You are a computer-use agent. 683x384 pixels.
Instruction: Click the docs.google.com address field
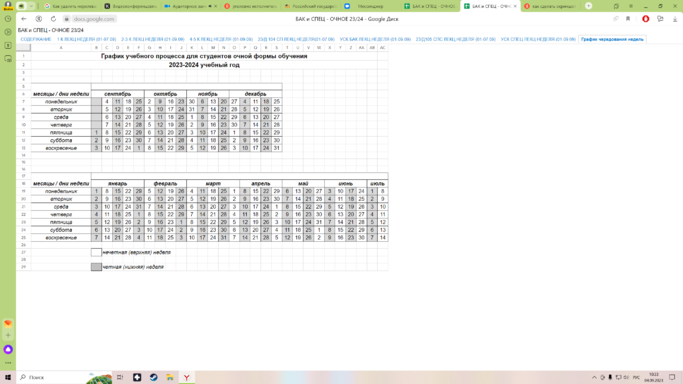click(94, 19)
